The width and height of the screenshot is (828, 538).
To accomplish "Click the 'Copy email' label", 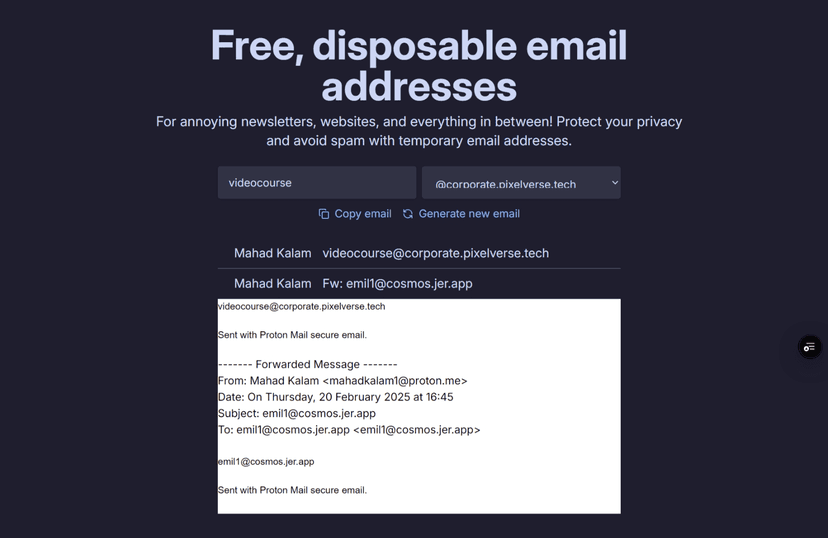I will pos(363,214).
